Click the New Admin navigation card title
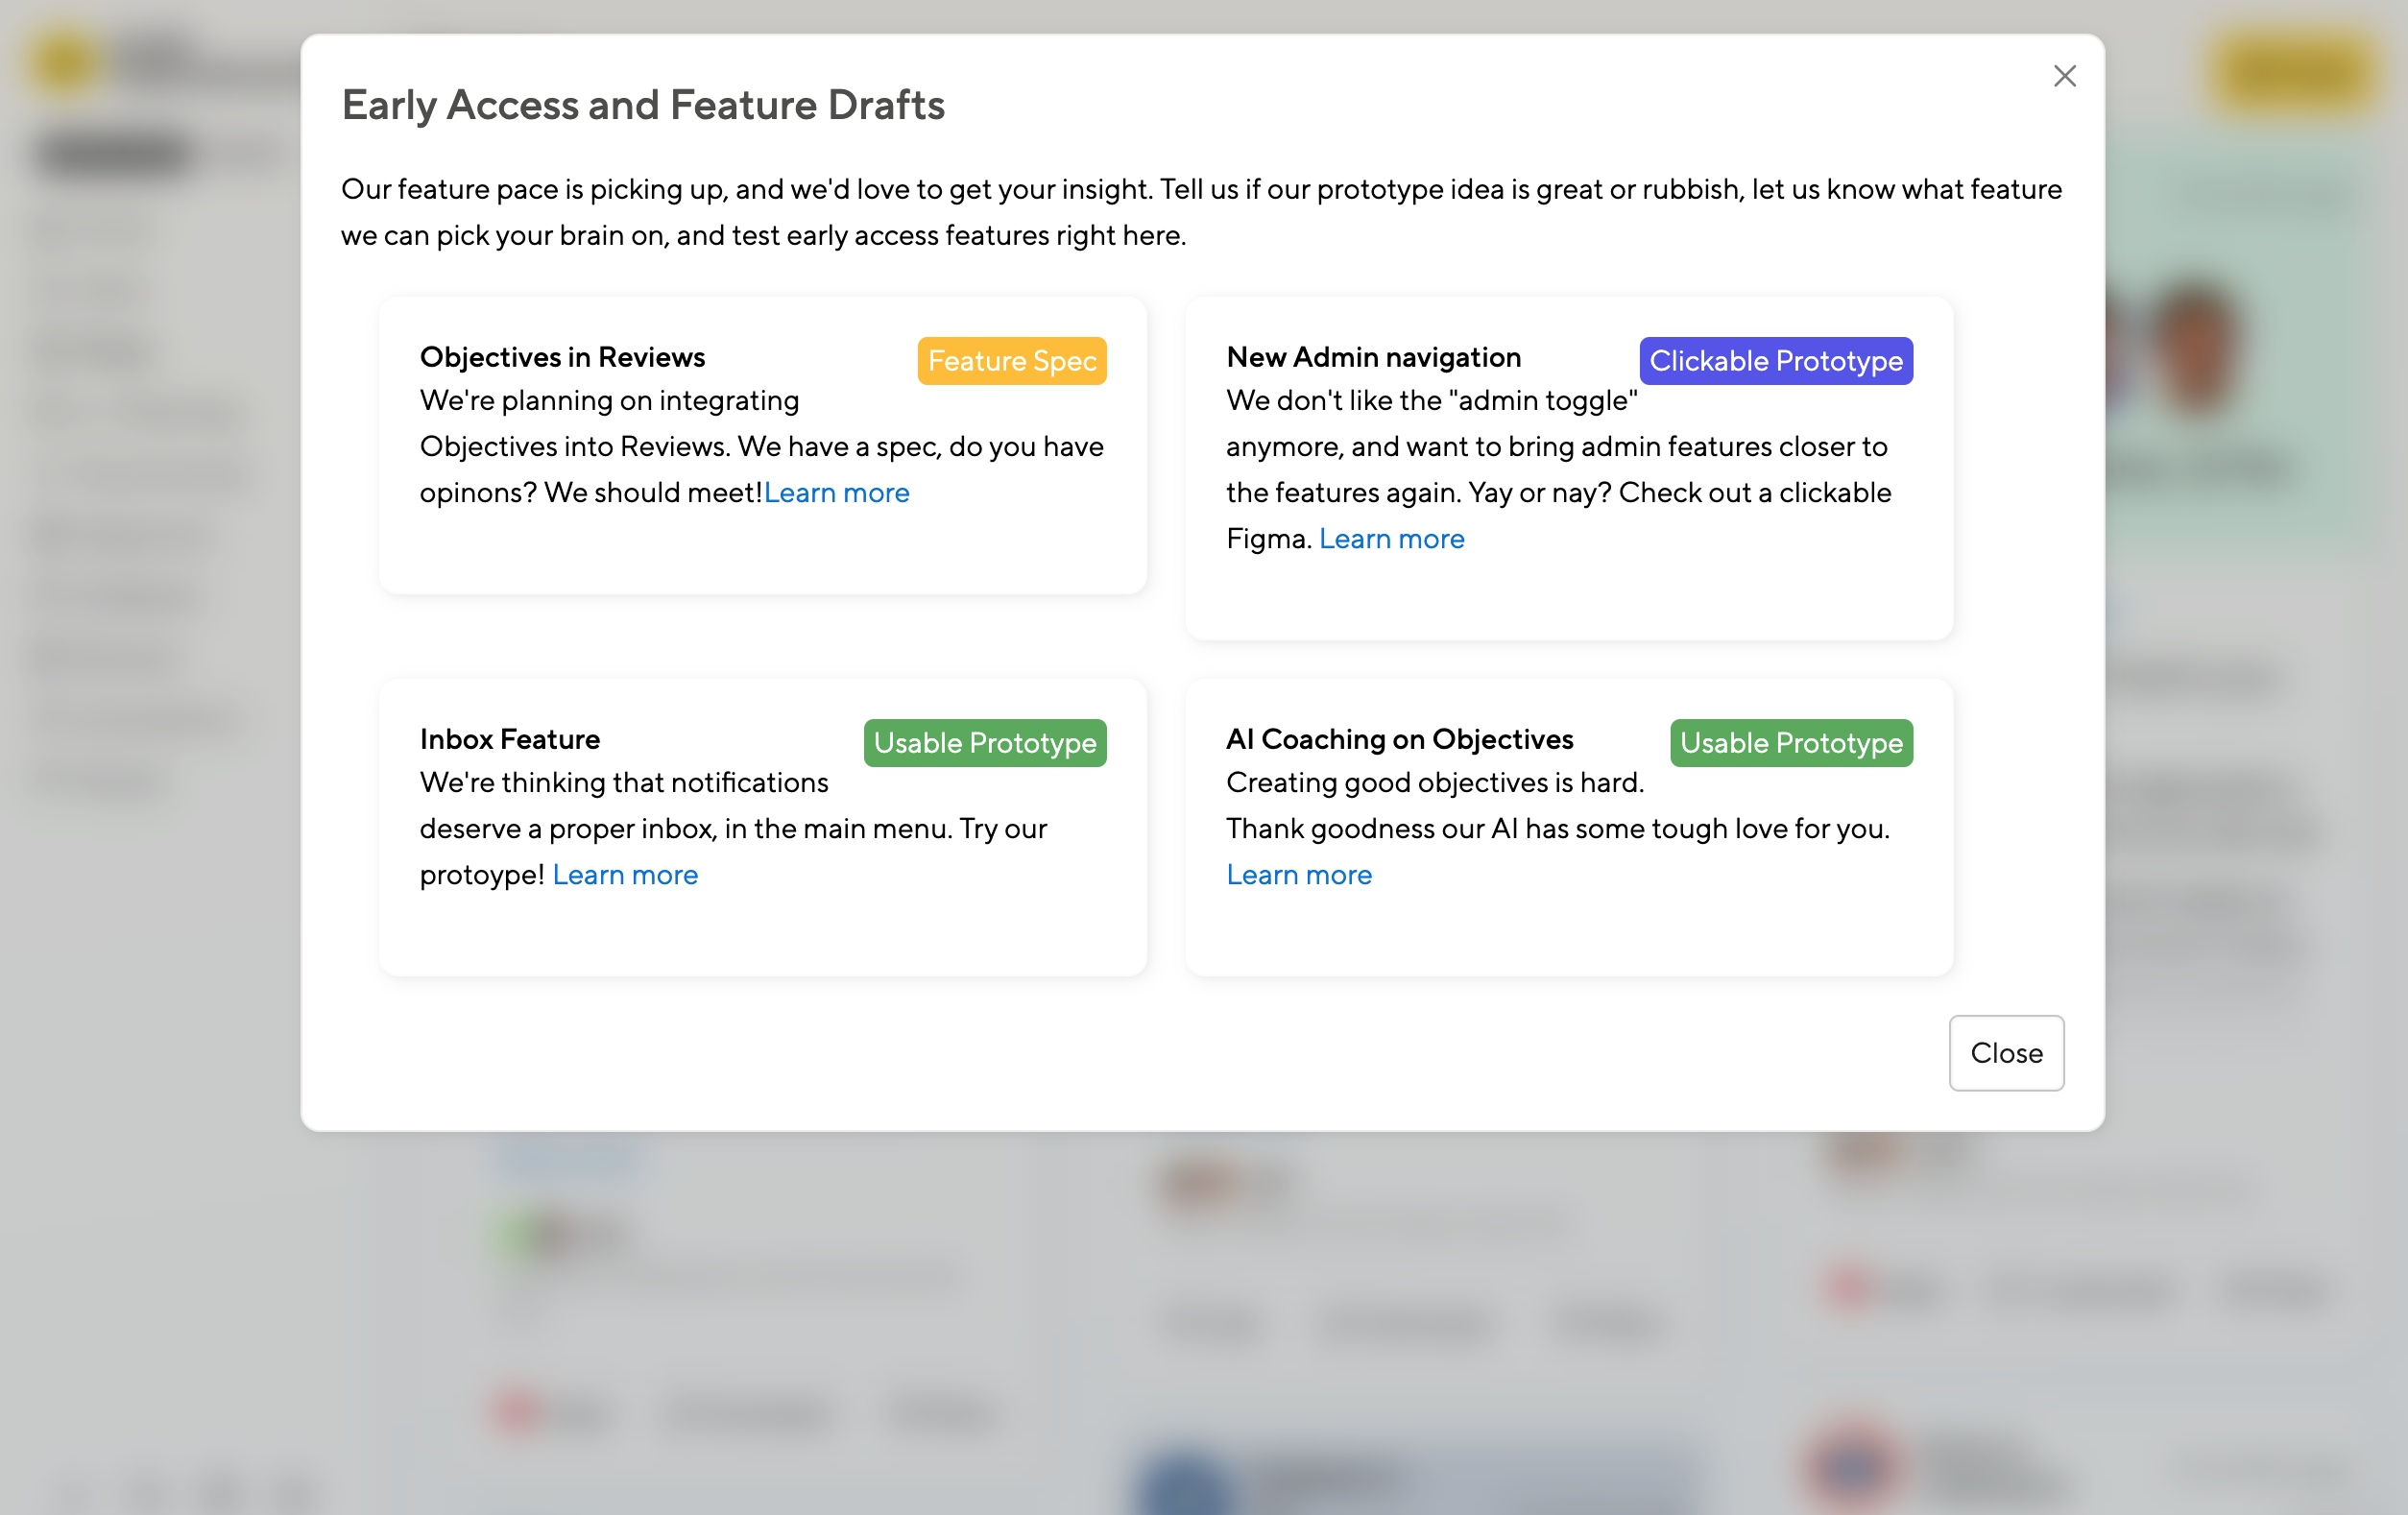This screenshot has height=1515, width=2408. coord(1373,357)
